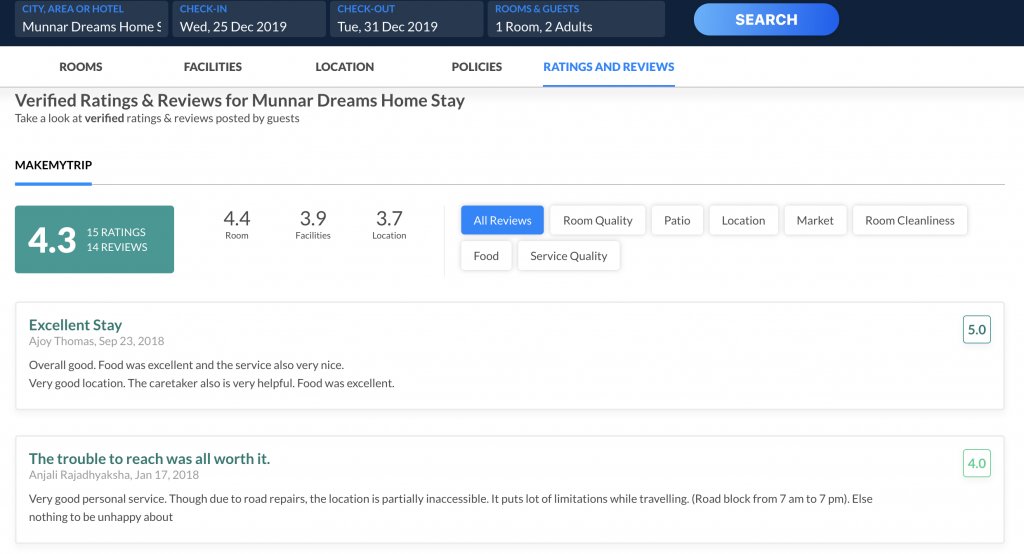Click the 5.0 score badge on Ajoy's review

coord(976,329)
